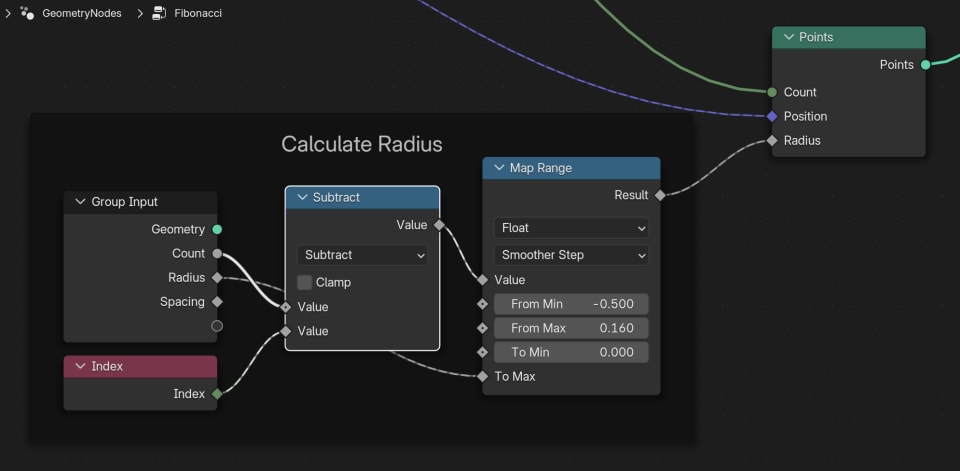Click the Index output socket
The width and height of the screenshot is (960, 471).
217,394
